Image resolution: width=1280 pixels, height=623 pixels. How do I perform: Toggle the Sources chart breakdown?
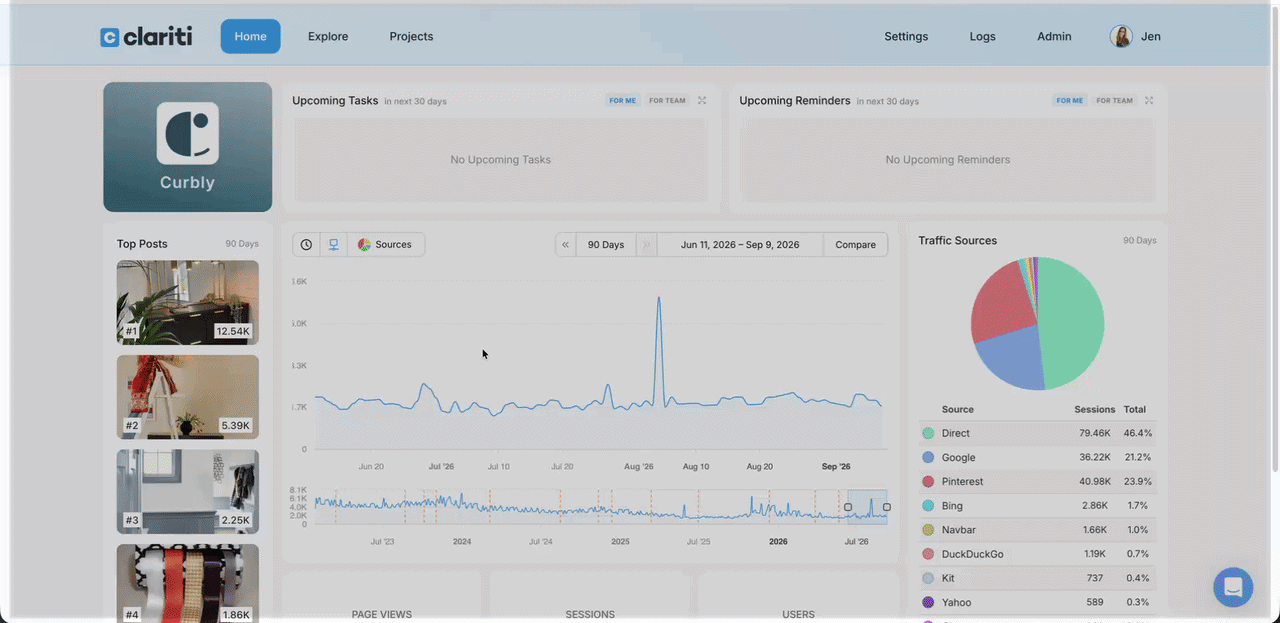click(x=386, y=244)
